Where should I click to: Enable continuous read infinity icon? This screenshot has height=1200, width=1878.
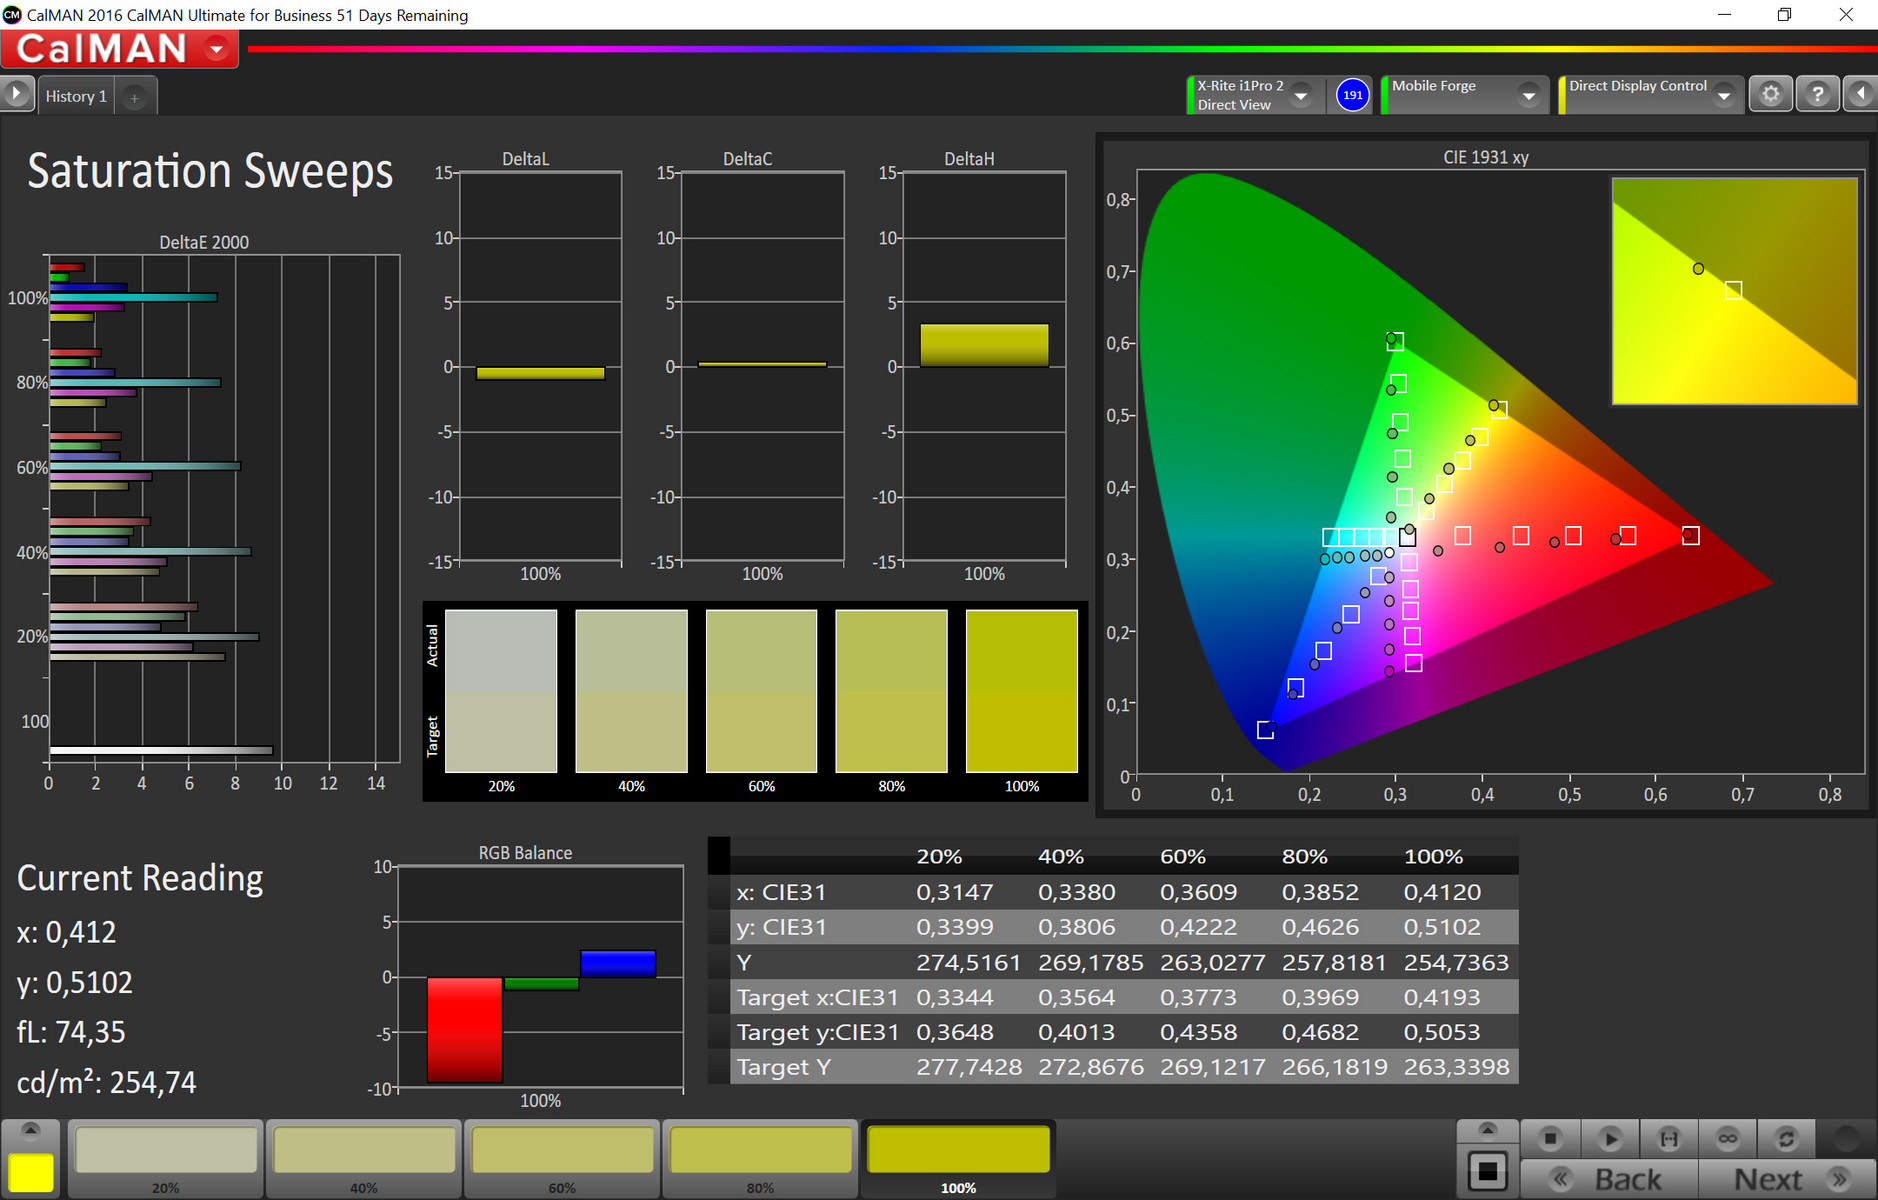[1727, 1138]
